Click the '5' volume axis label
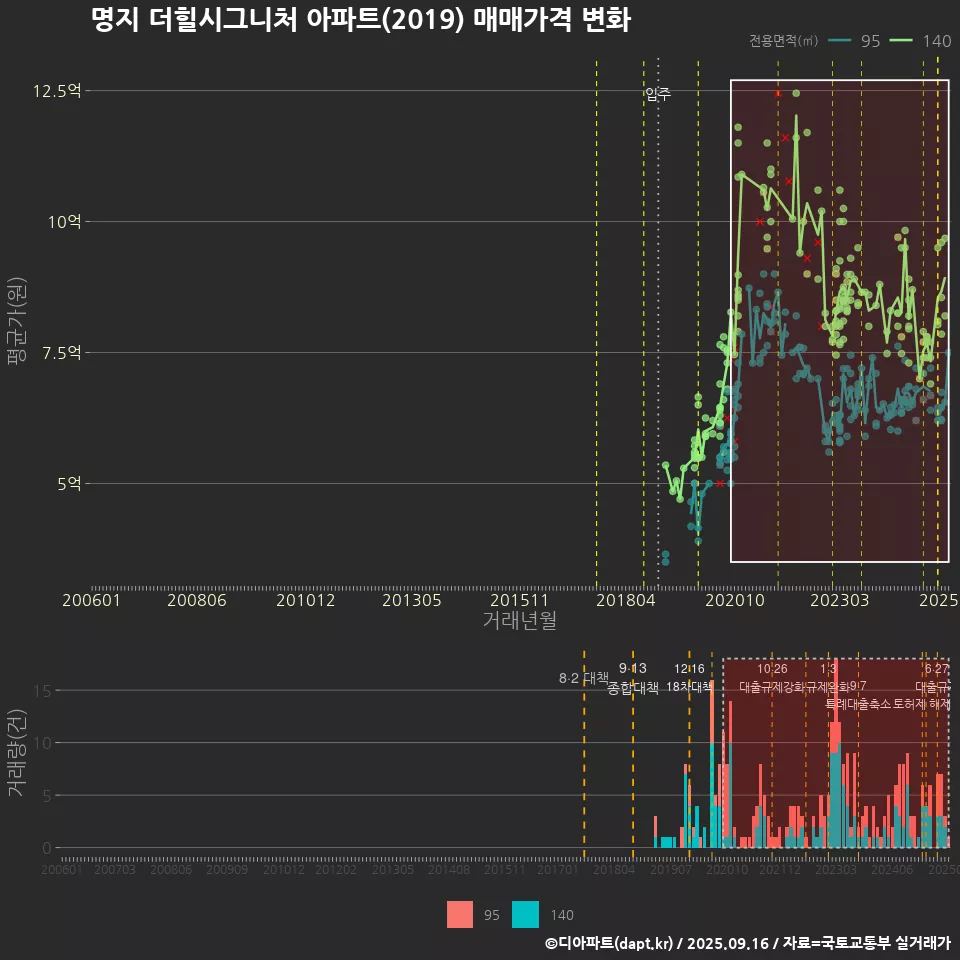Viewport: 960px width, 960px height. click(x=47, y=796)
